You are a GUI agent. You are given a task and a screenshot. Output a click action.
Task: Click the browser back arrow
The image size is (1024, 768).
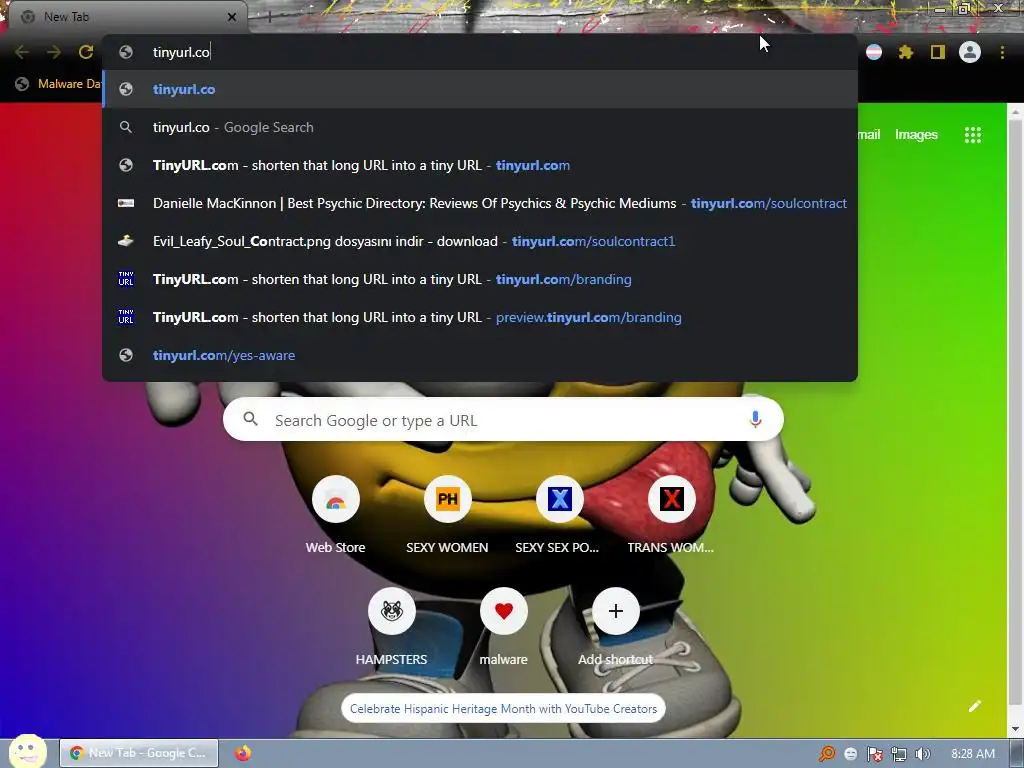coord(22,52)
